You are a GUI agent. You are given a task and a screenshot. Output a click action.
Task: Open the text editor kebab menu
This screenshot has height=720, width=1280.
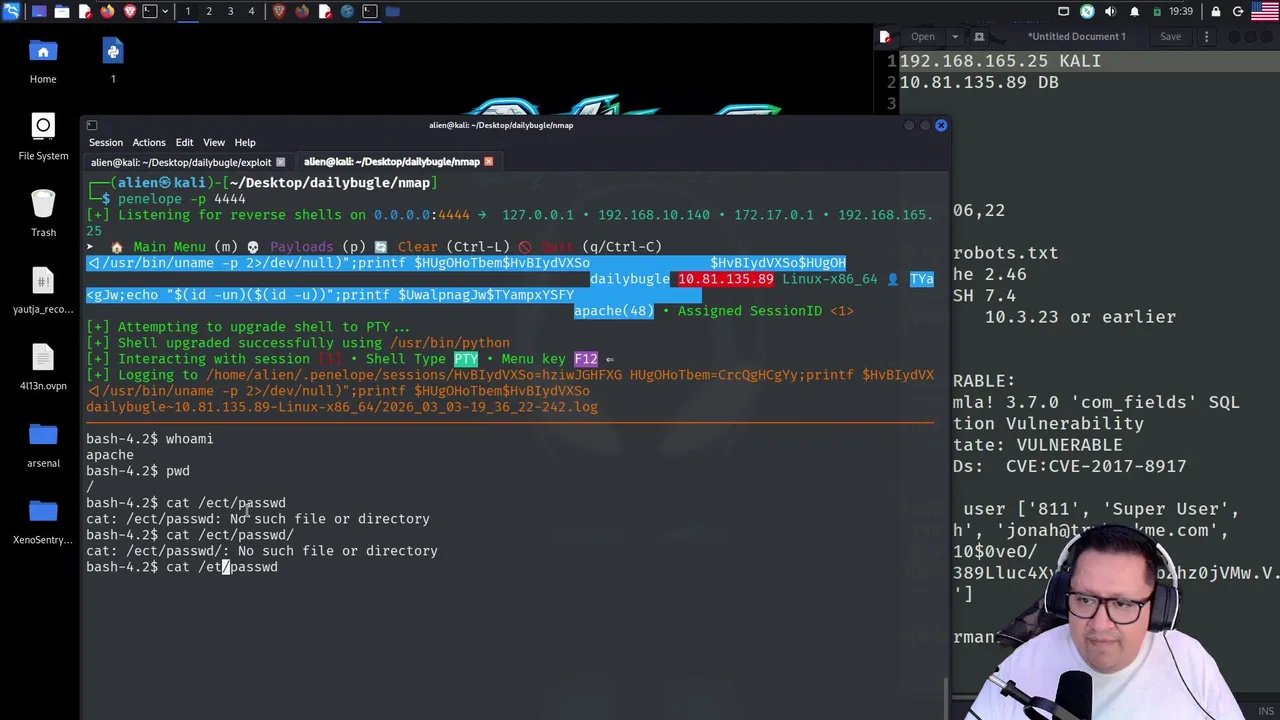coord(1206,37)
